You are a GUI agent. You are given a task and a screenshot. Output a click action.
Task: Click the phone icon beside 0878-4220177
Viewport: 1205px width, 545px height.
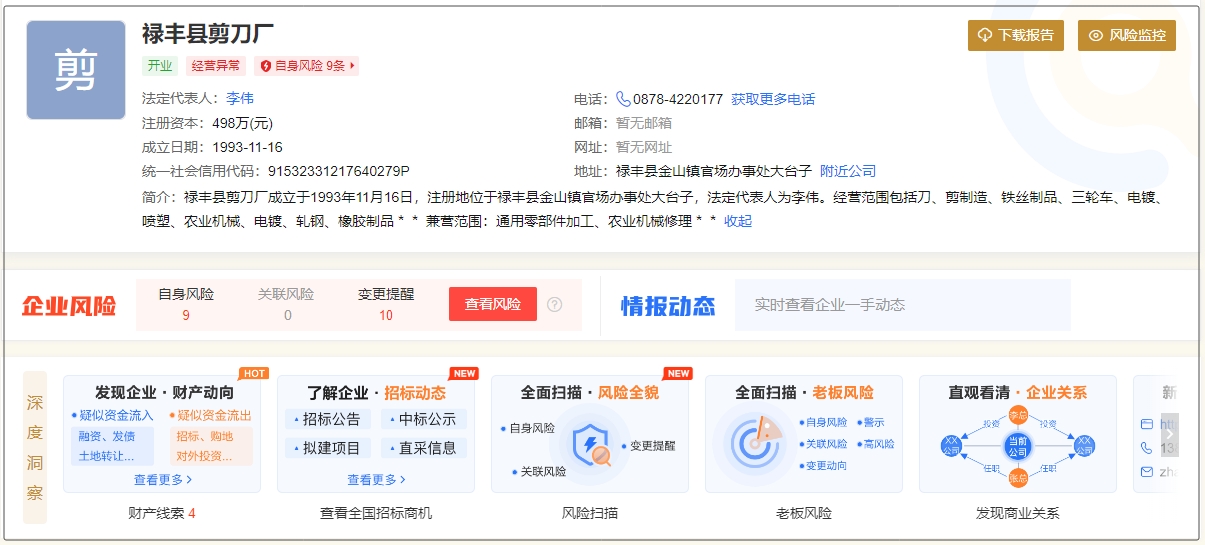[x=623, y=99]
